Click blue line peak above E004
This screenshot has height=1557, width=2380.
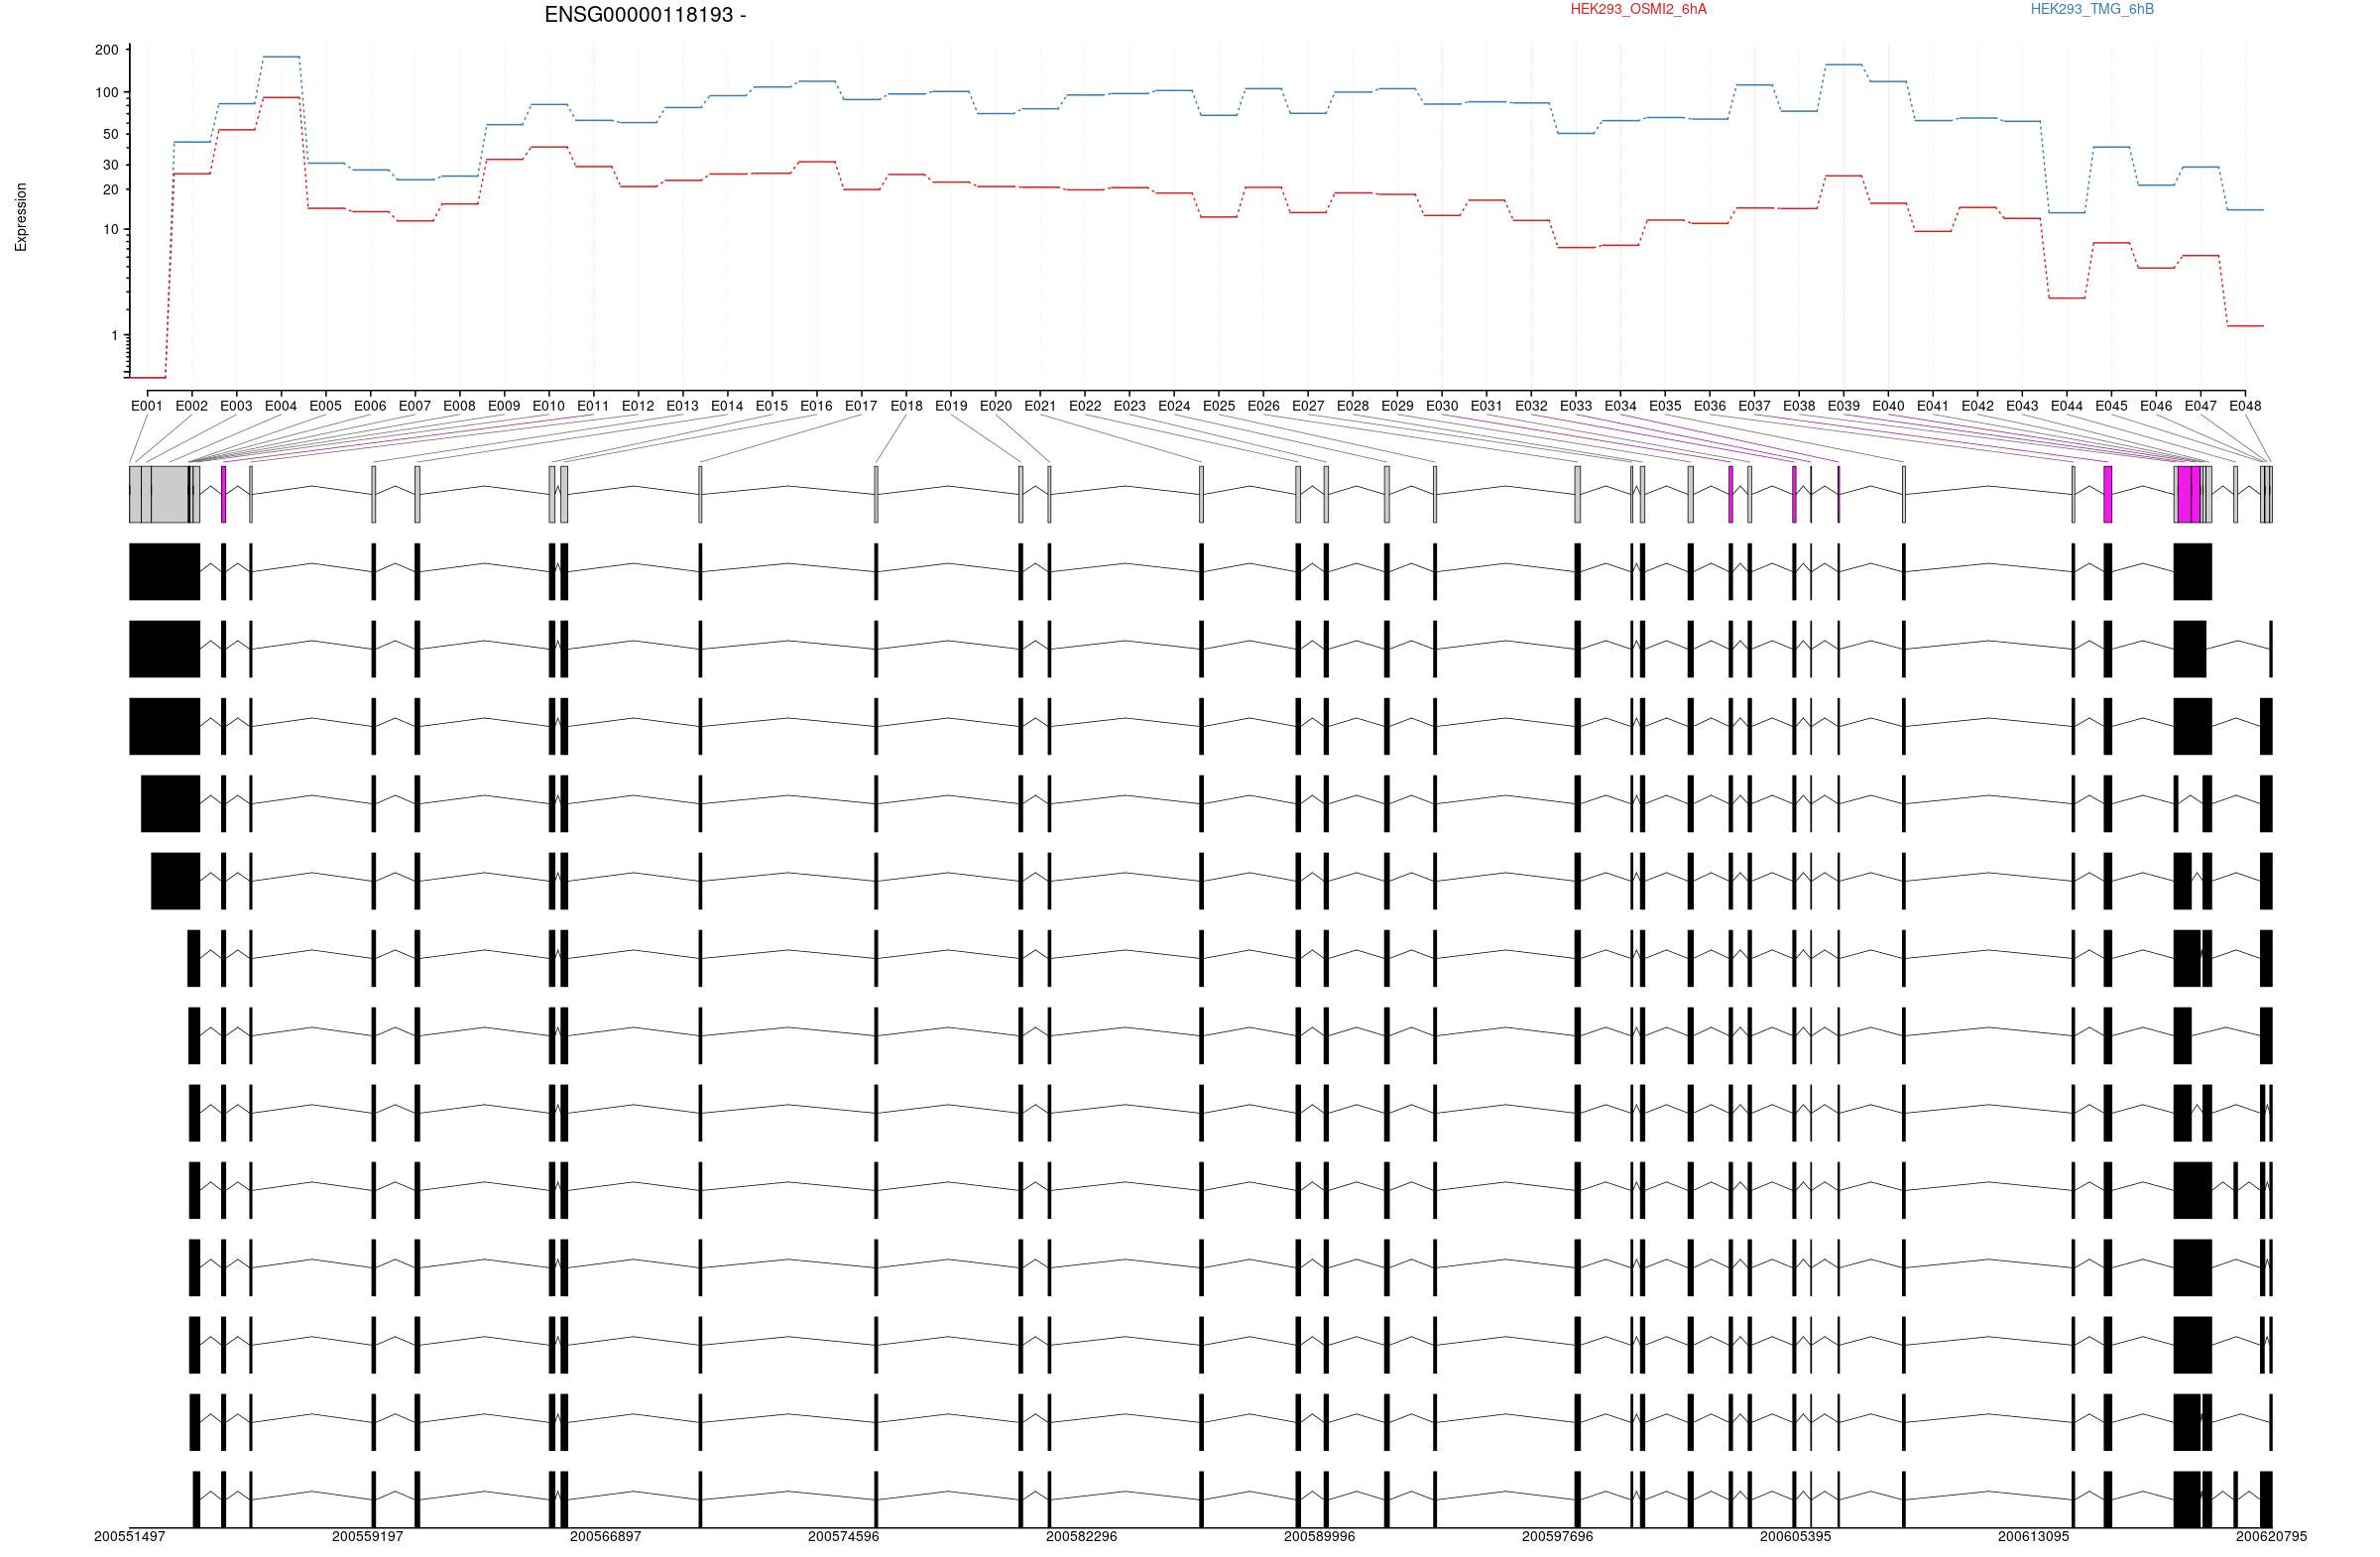pyautogui.click(x=281, y=57)
